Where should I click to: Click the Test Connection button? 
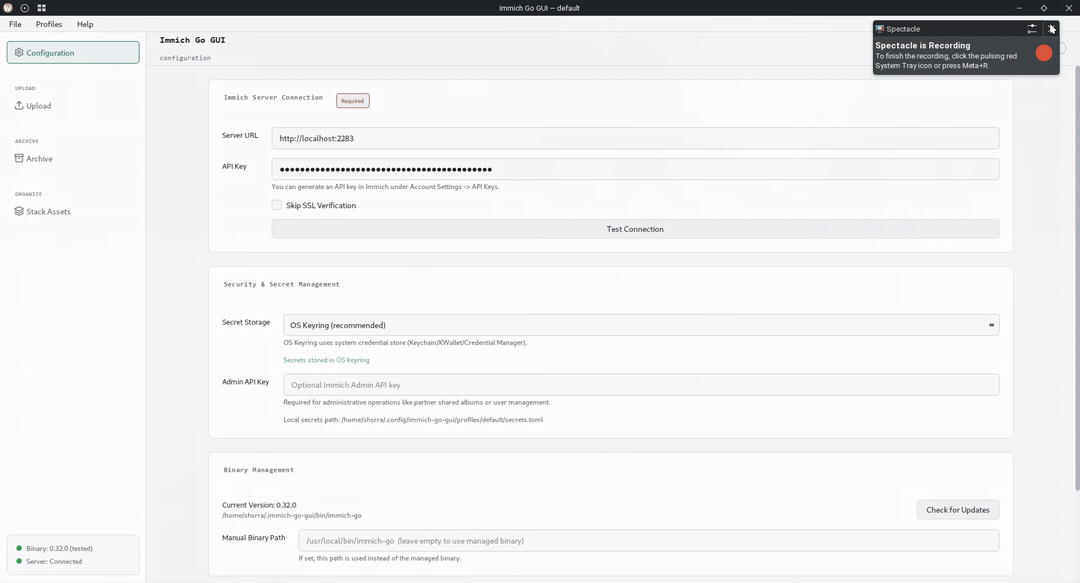pyautogui.click(x=635, y=229)
